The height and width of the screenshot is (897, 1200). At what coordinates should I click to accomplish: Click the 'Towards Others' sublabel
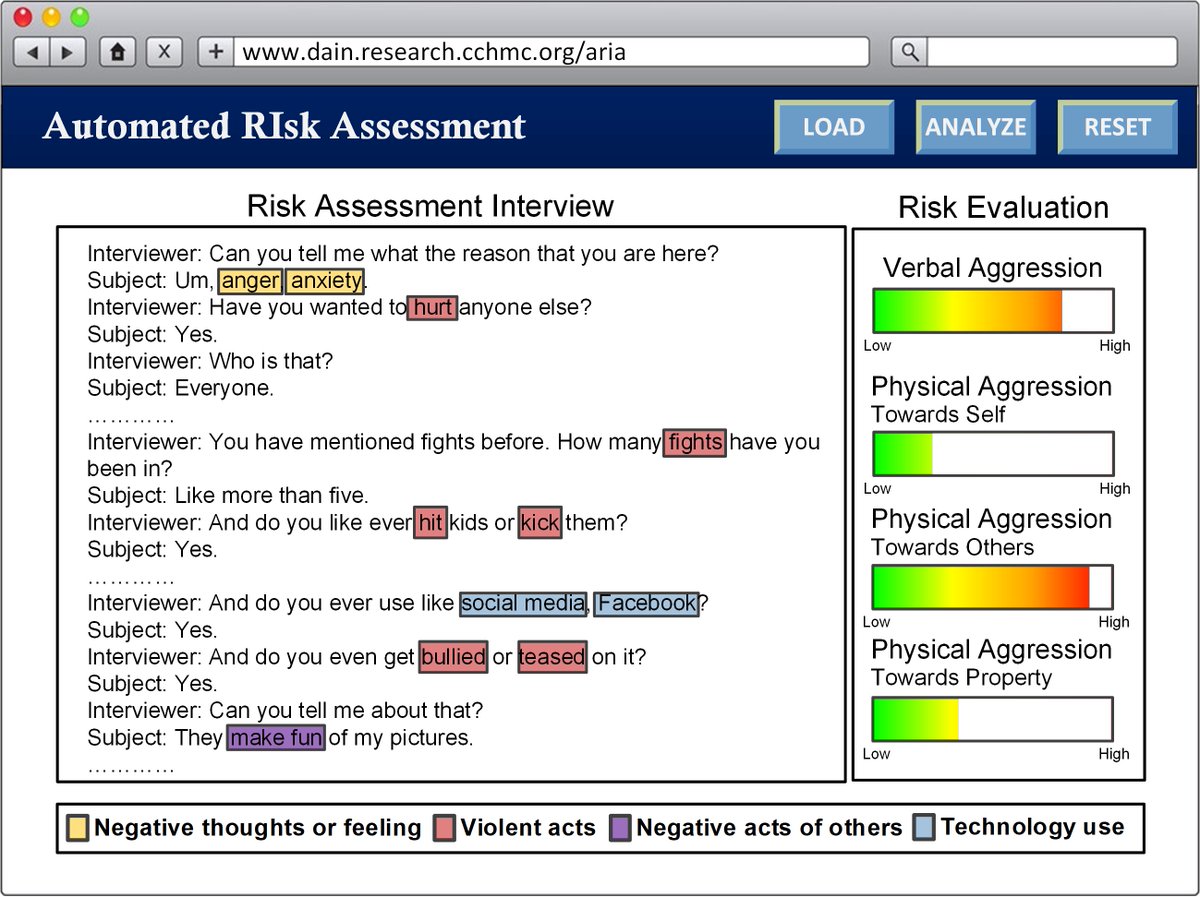(x=952, y=547)
